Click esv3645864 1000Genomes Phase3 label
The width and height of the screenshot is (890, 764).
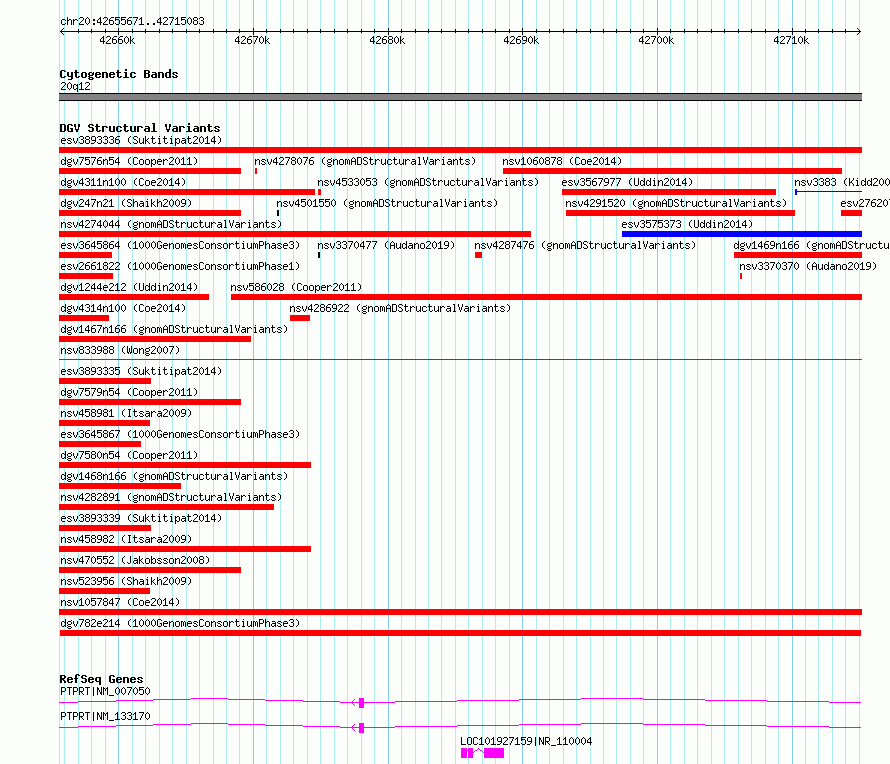coord(180,245)
